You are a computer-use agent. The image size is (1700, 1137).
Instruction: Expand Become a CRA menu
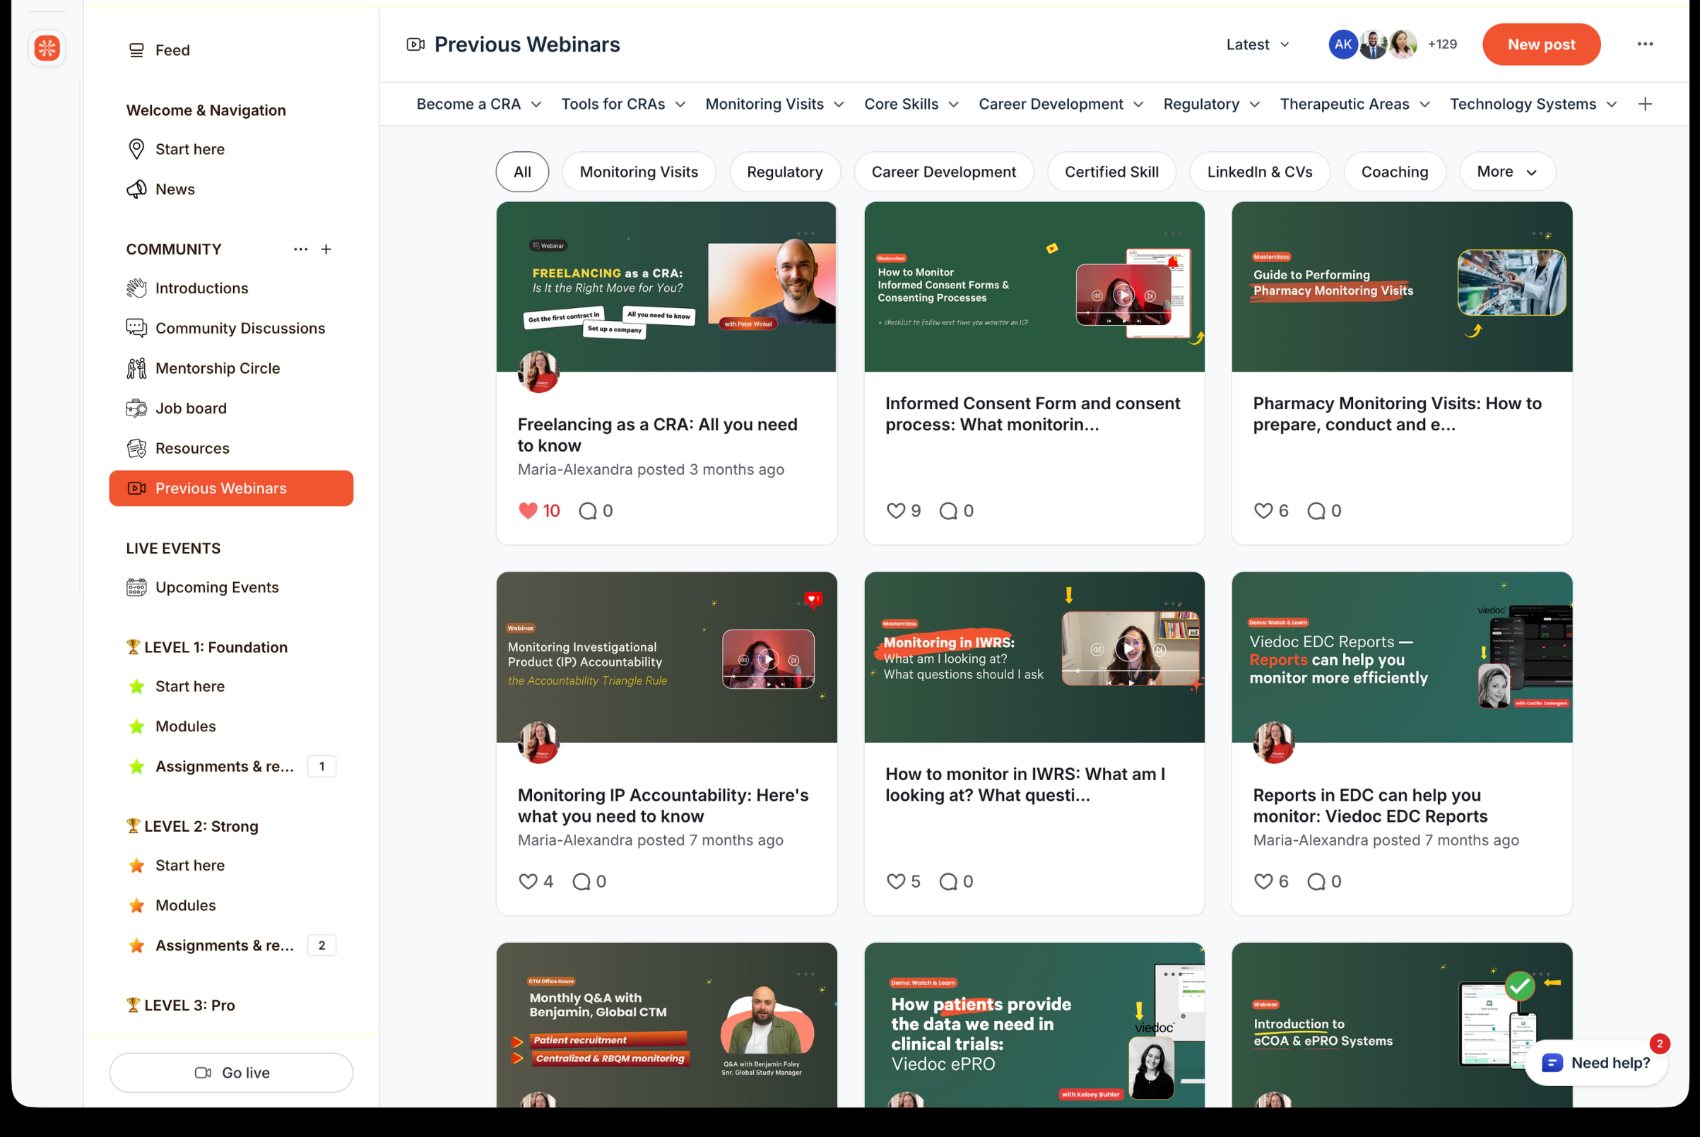coord(479,104)
